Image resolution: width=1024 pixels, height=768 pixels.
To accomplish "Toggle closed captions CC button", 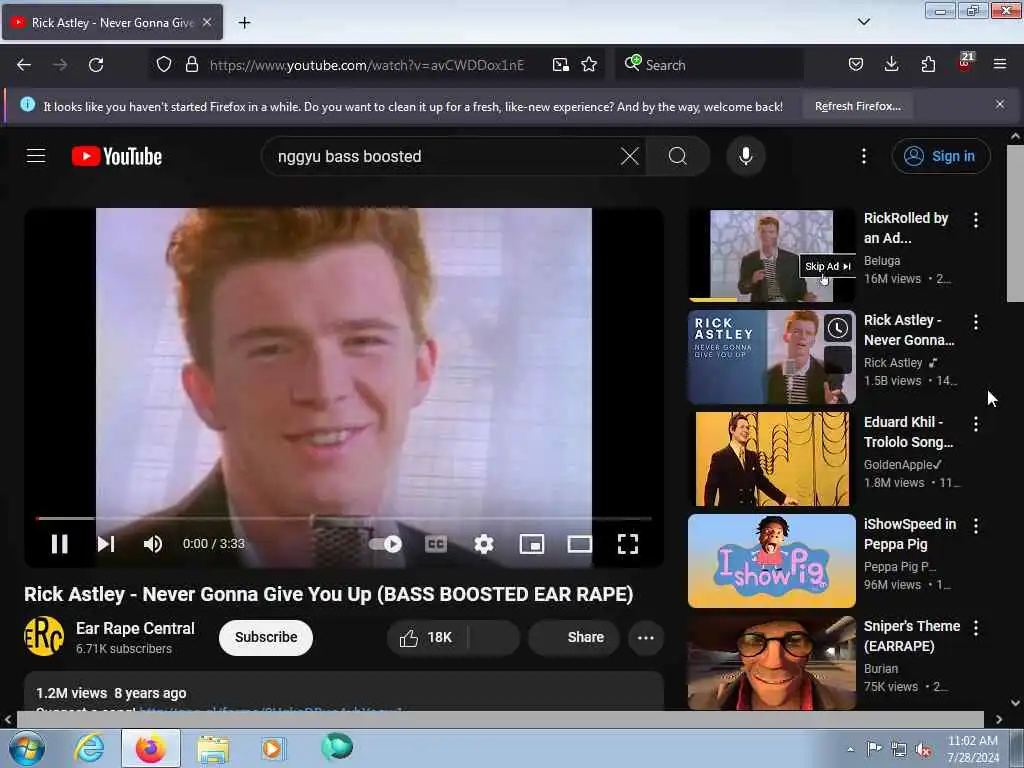I will pyautogui.click(x=436, y=544).
